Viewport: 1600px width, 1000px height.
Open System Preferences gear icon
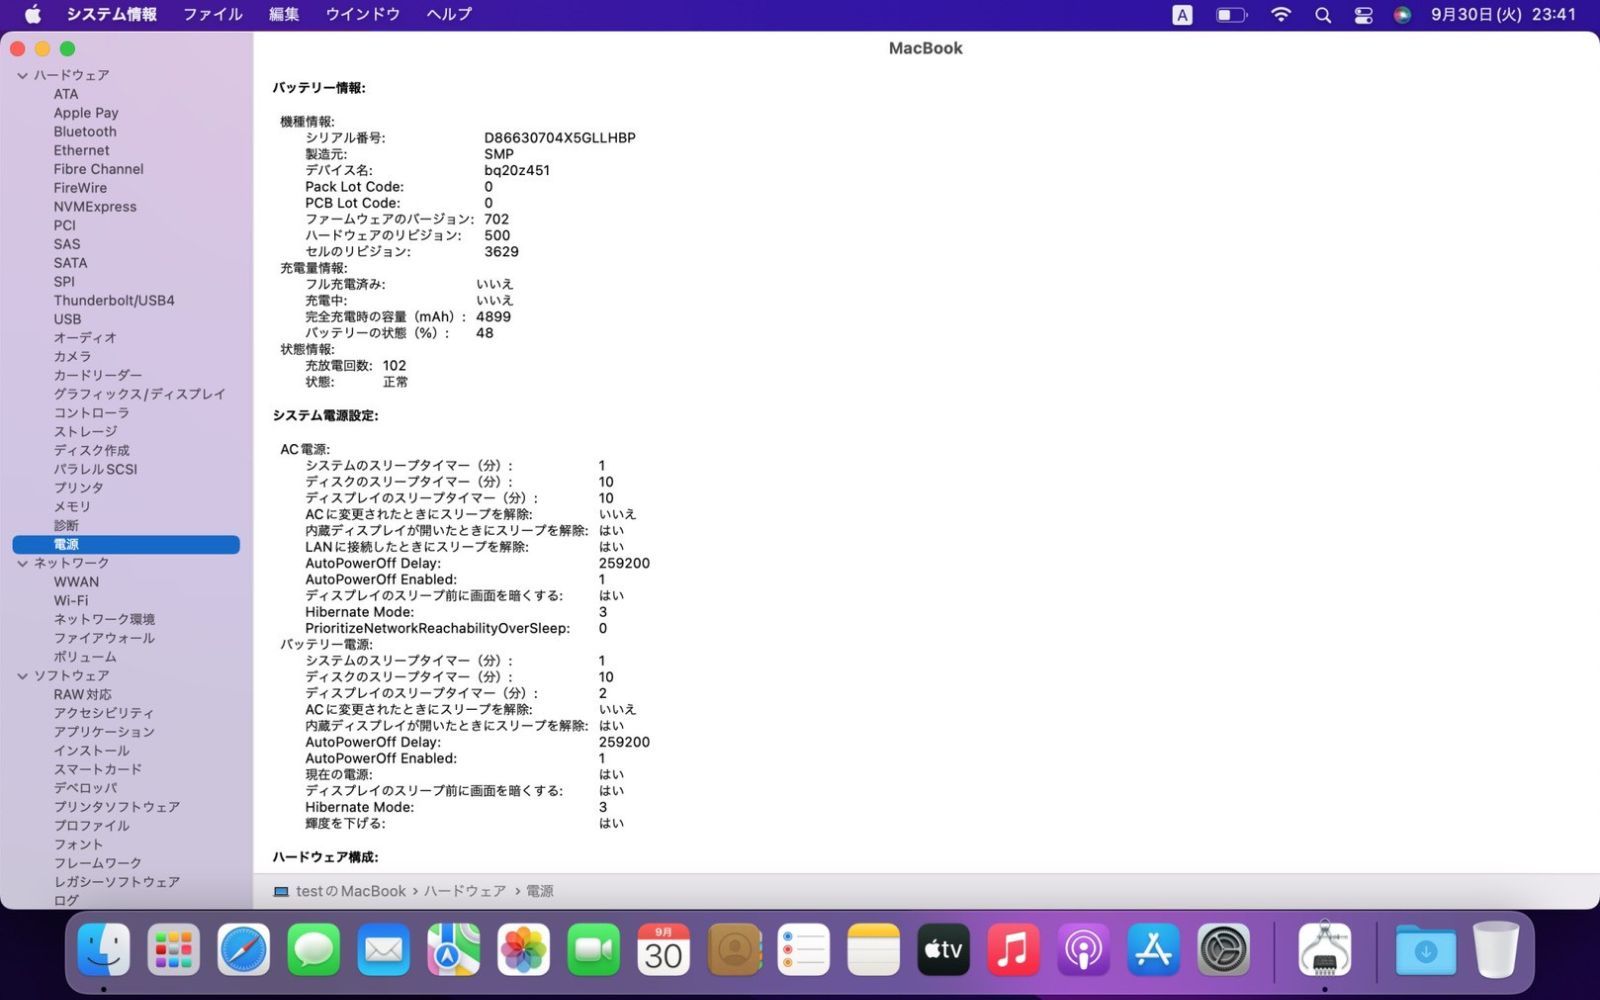click(x=1223, y=949)
